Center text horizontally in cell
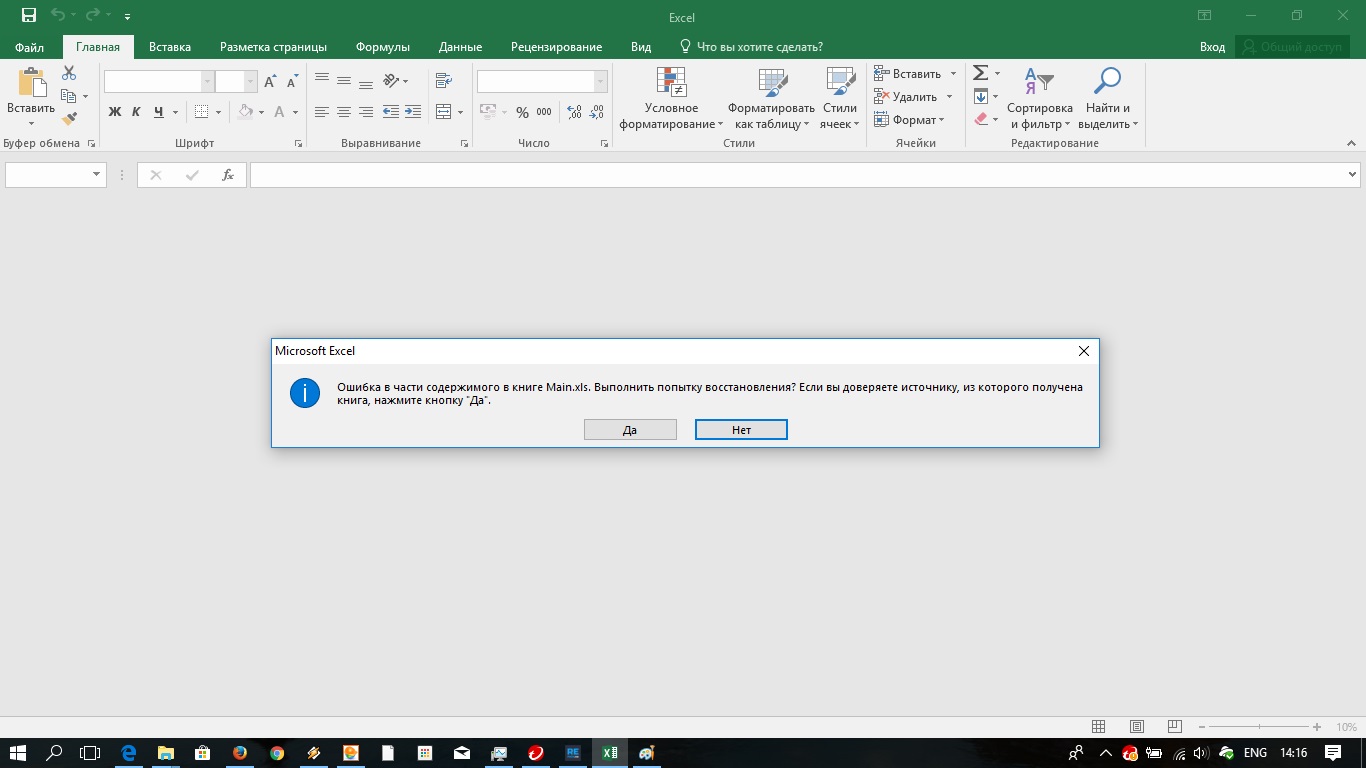 pyautogui.click(x=344, y=112)
